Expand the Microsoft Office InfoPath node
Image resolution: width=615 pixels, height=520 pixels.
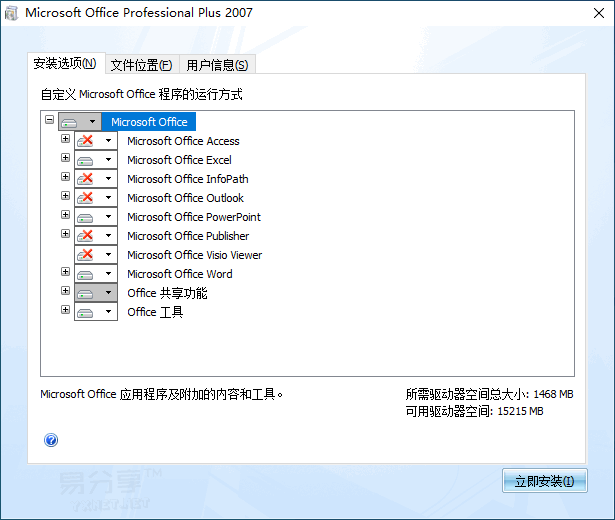click(x=66, y=176)
